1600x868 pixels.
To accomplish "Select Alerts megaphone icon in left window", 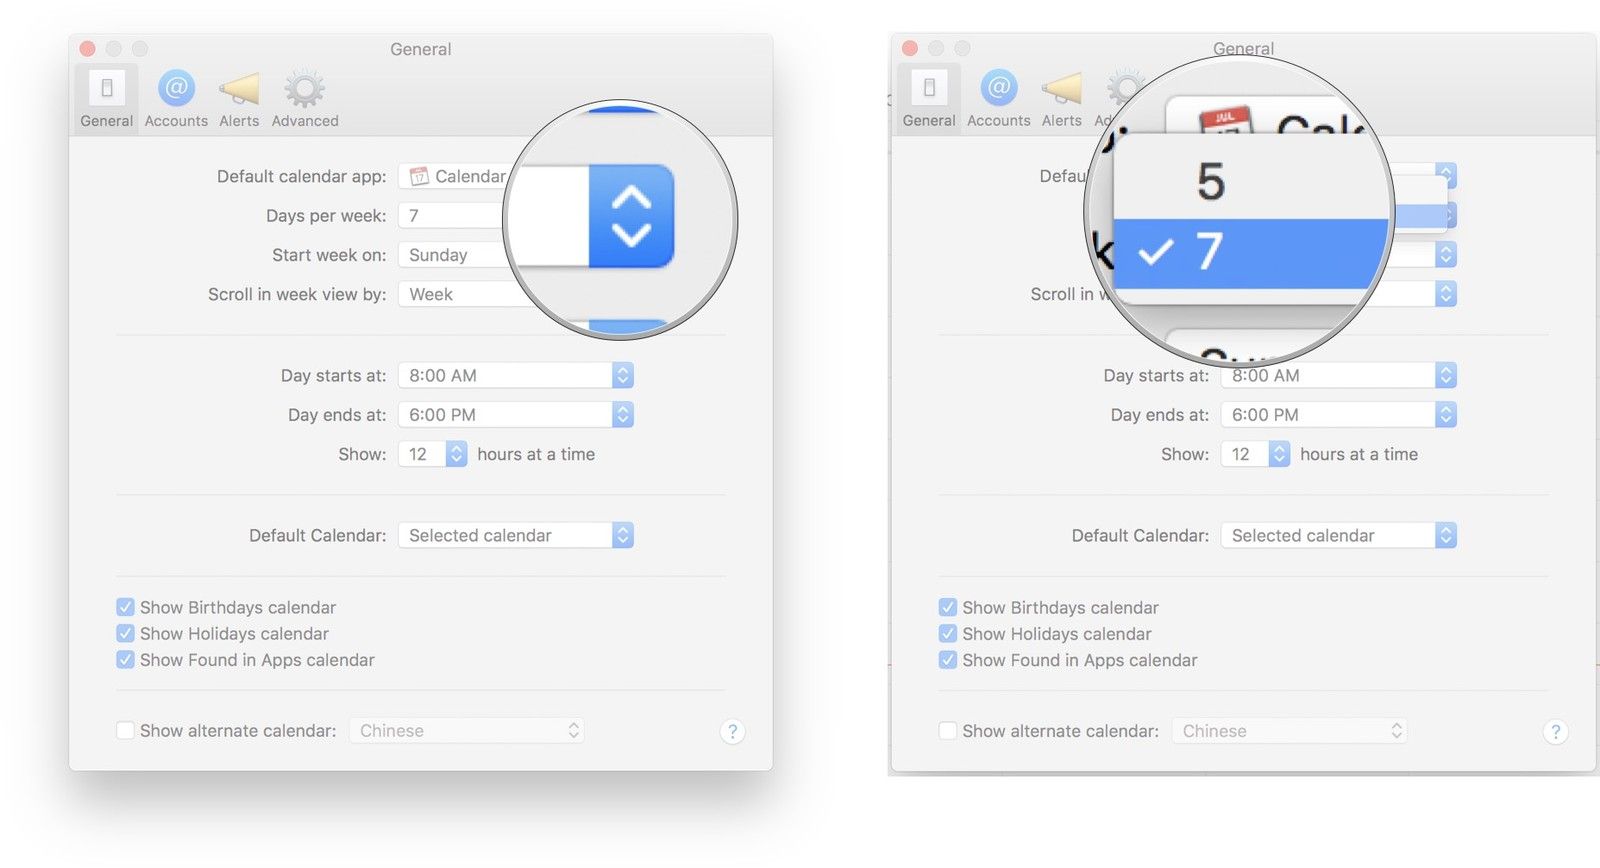I will coord(239,90).
